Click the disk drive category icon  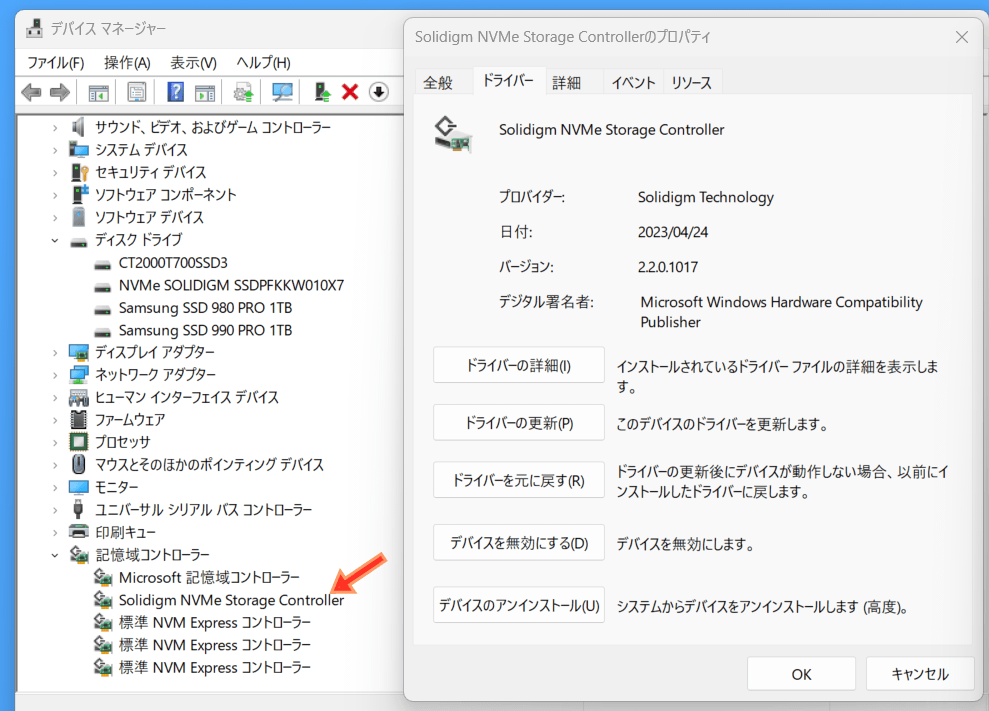79,241
